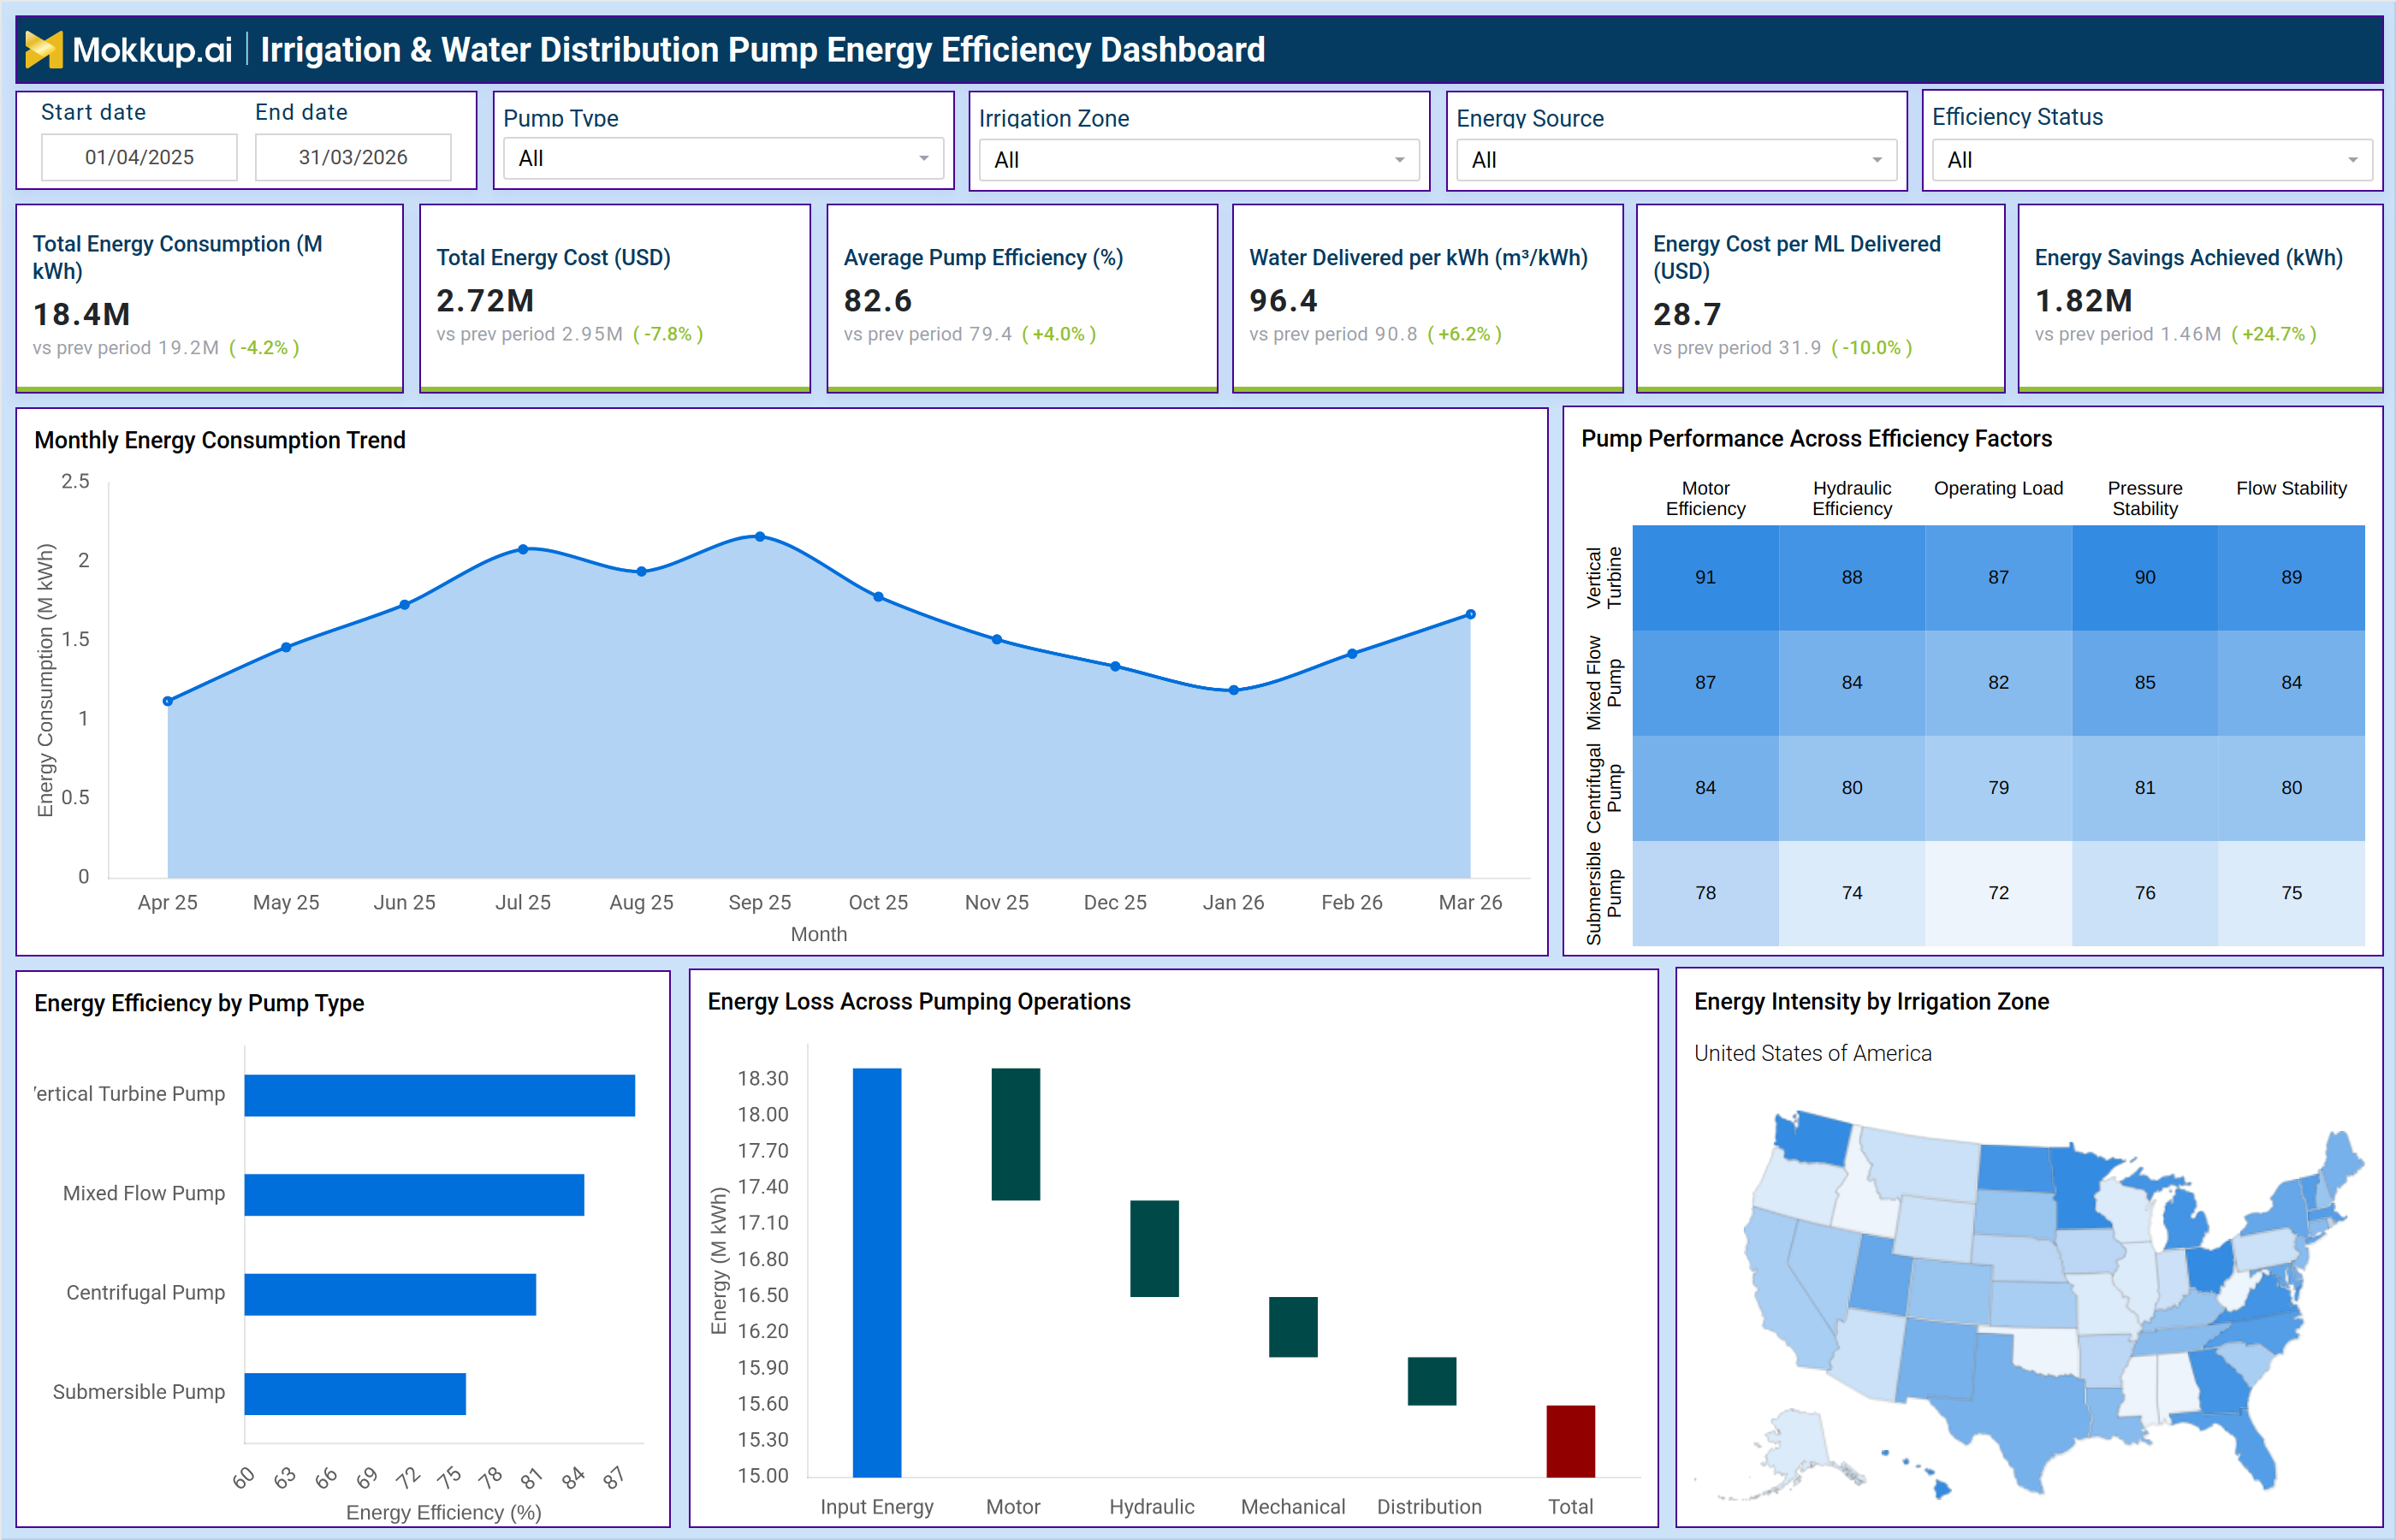Image resolution: width=2396 pixels, height=1540 pixels.
Task: Expand the Irrigation Zone dropdown
Action: (x=1199, y=160)
